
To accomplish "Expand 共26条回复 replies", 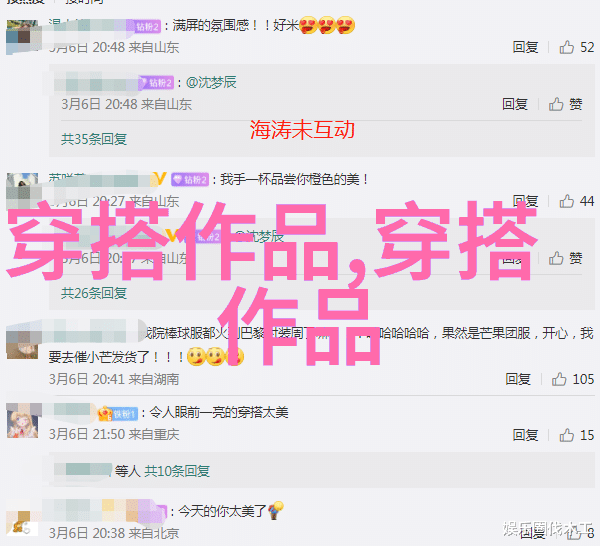I will click(x=94, y=293).
